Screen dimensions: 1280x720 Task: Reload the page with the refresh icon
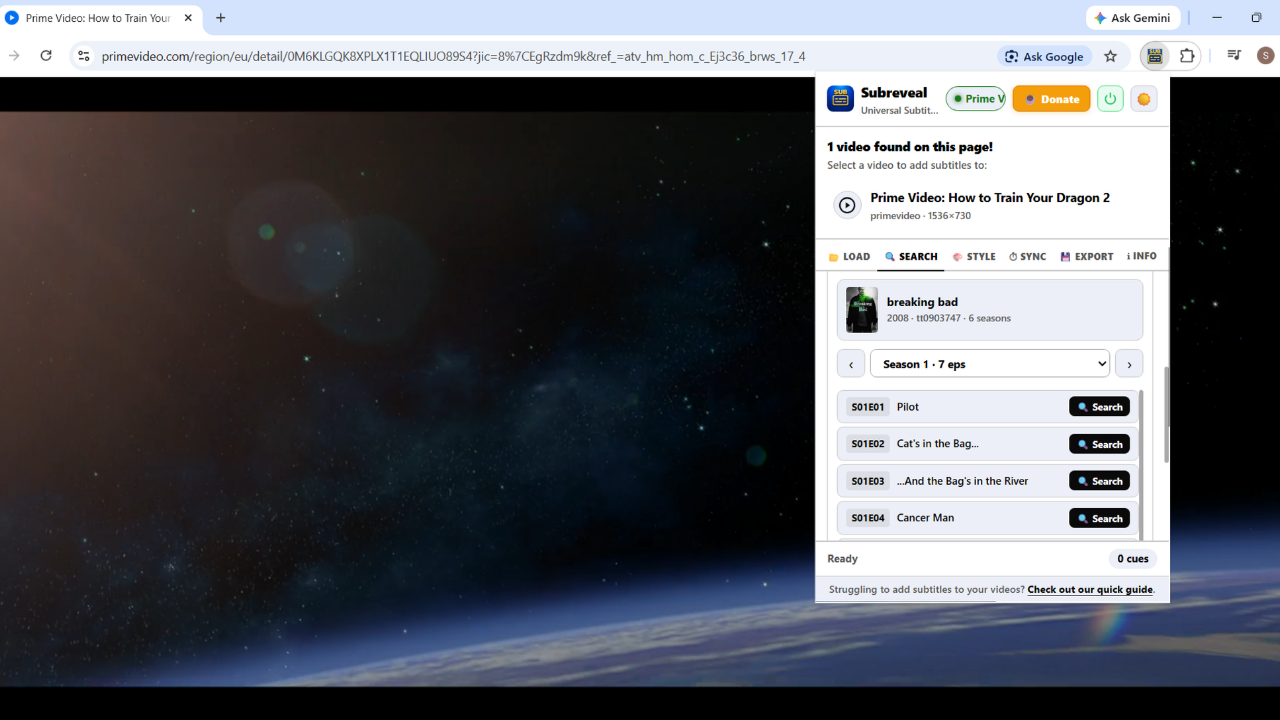[46, 56]
